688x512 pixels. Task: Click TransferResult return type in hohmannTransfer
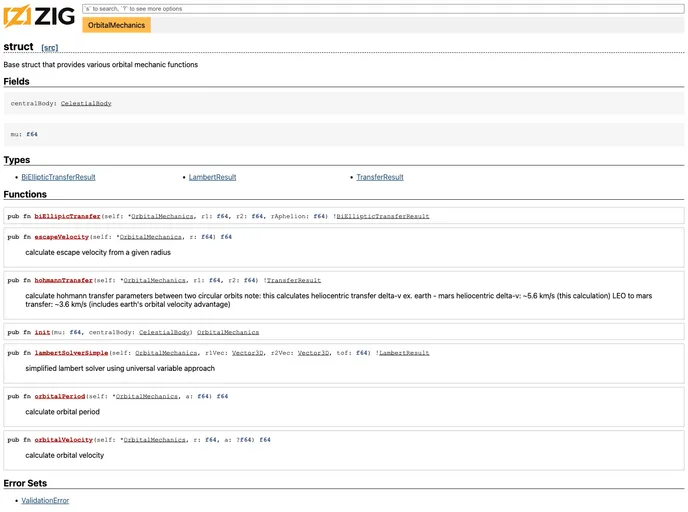(294, 281)
